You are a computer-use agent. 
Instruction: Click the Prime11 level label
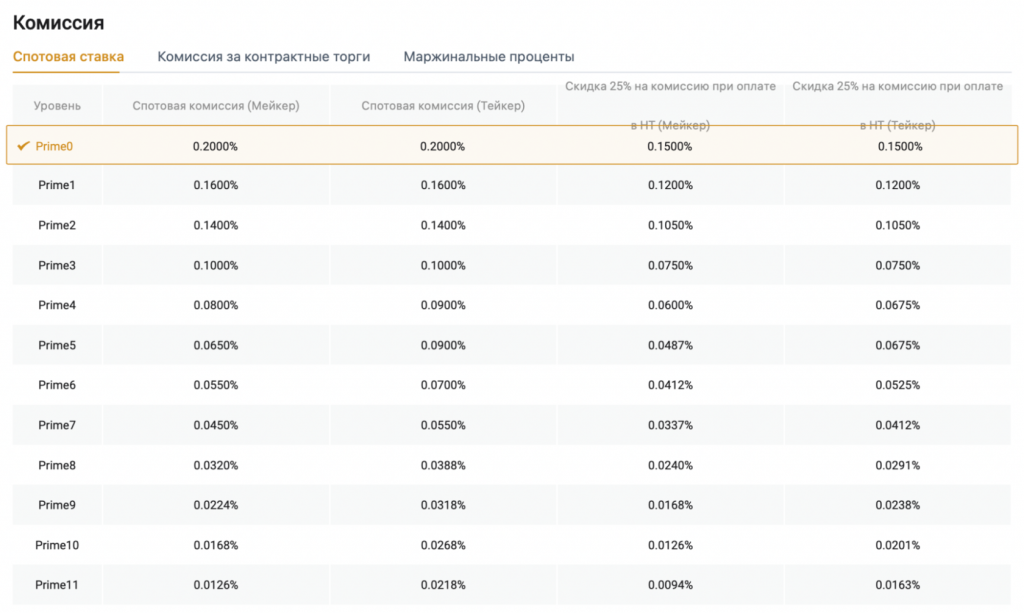click(57, 585)
